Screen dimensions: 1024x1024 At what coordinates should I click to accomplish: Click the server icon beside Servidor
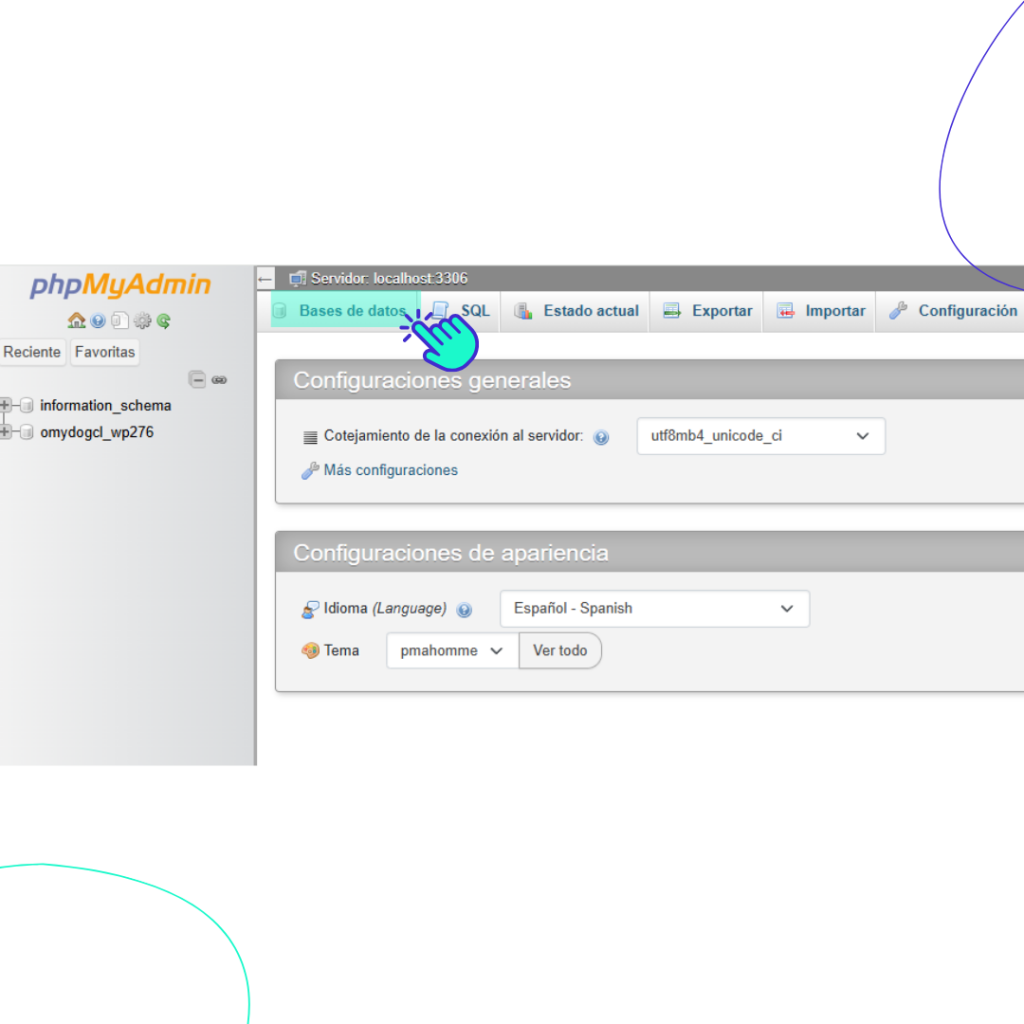297,279
